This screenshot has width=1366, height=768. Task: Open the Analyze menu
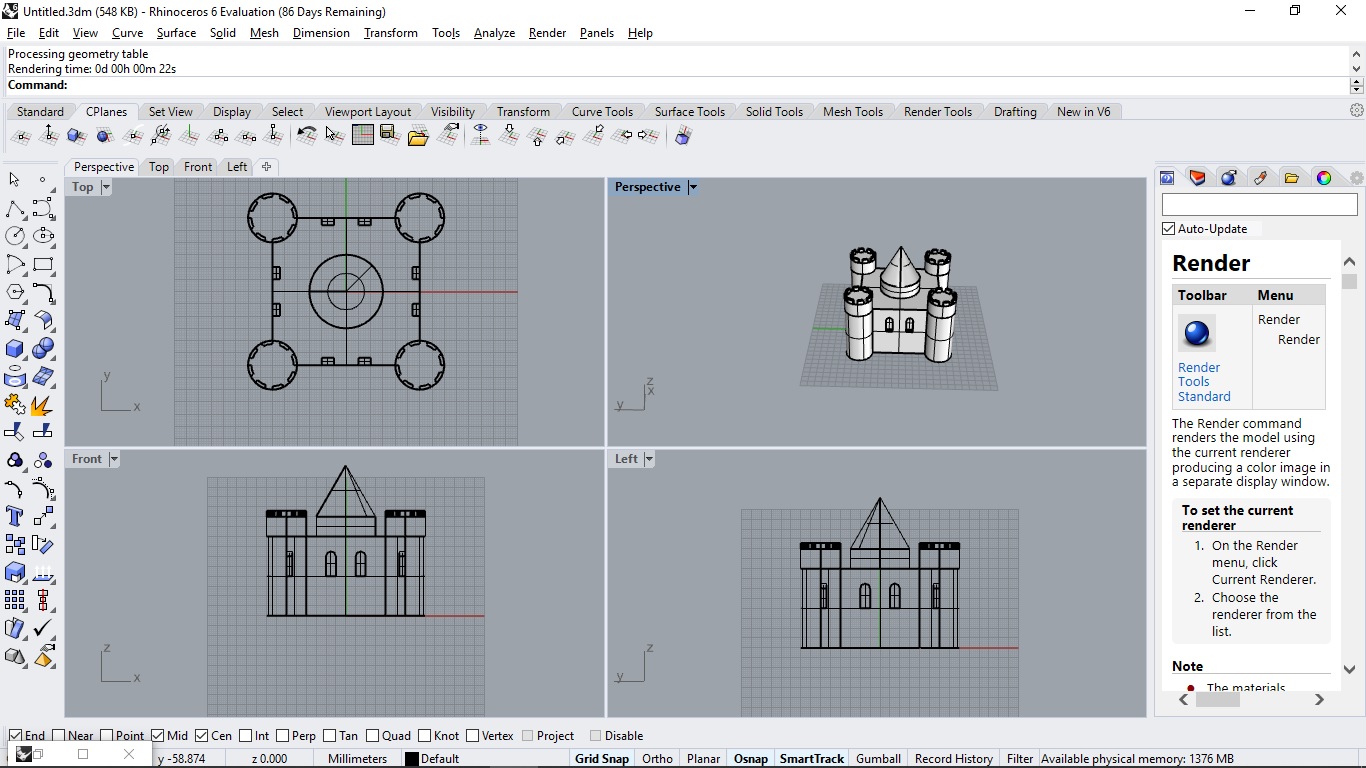tap(494, 33)
